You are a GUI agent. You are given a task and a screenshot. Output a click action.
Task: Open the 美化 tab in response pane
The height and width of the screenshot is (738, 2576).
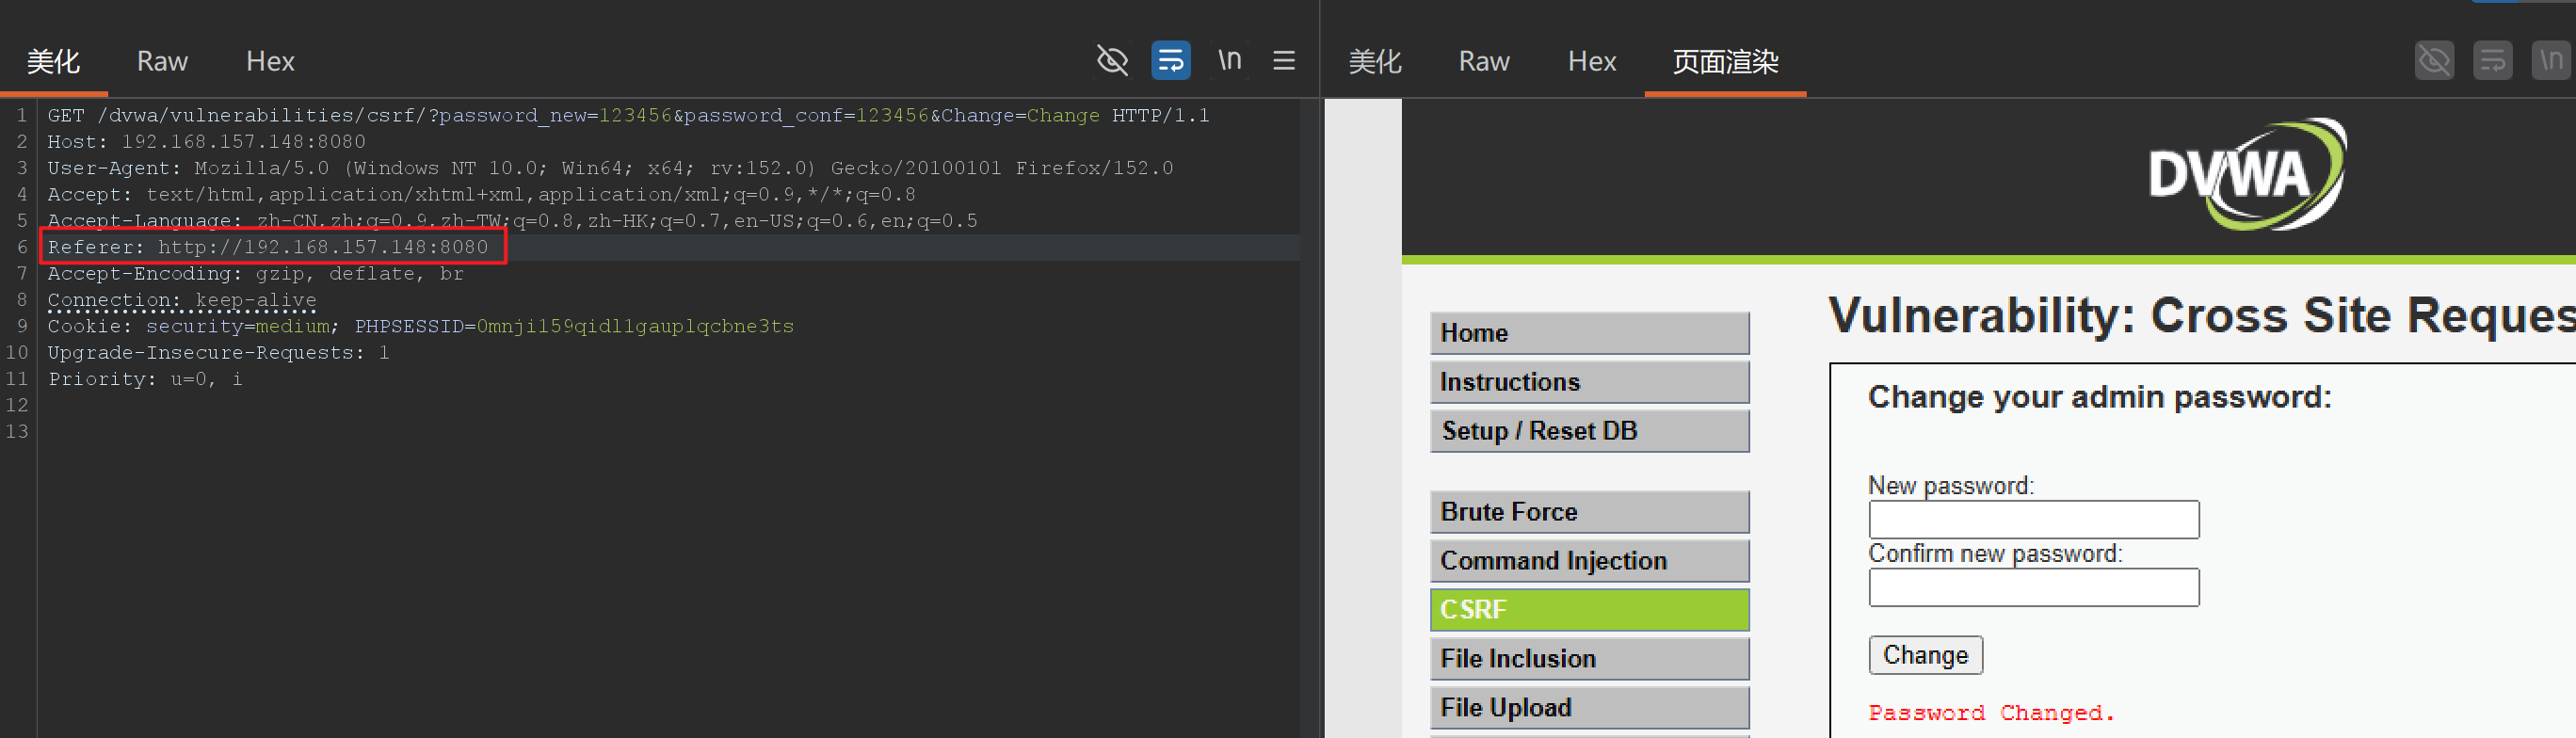1375,62
